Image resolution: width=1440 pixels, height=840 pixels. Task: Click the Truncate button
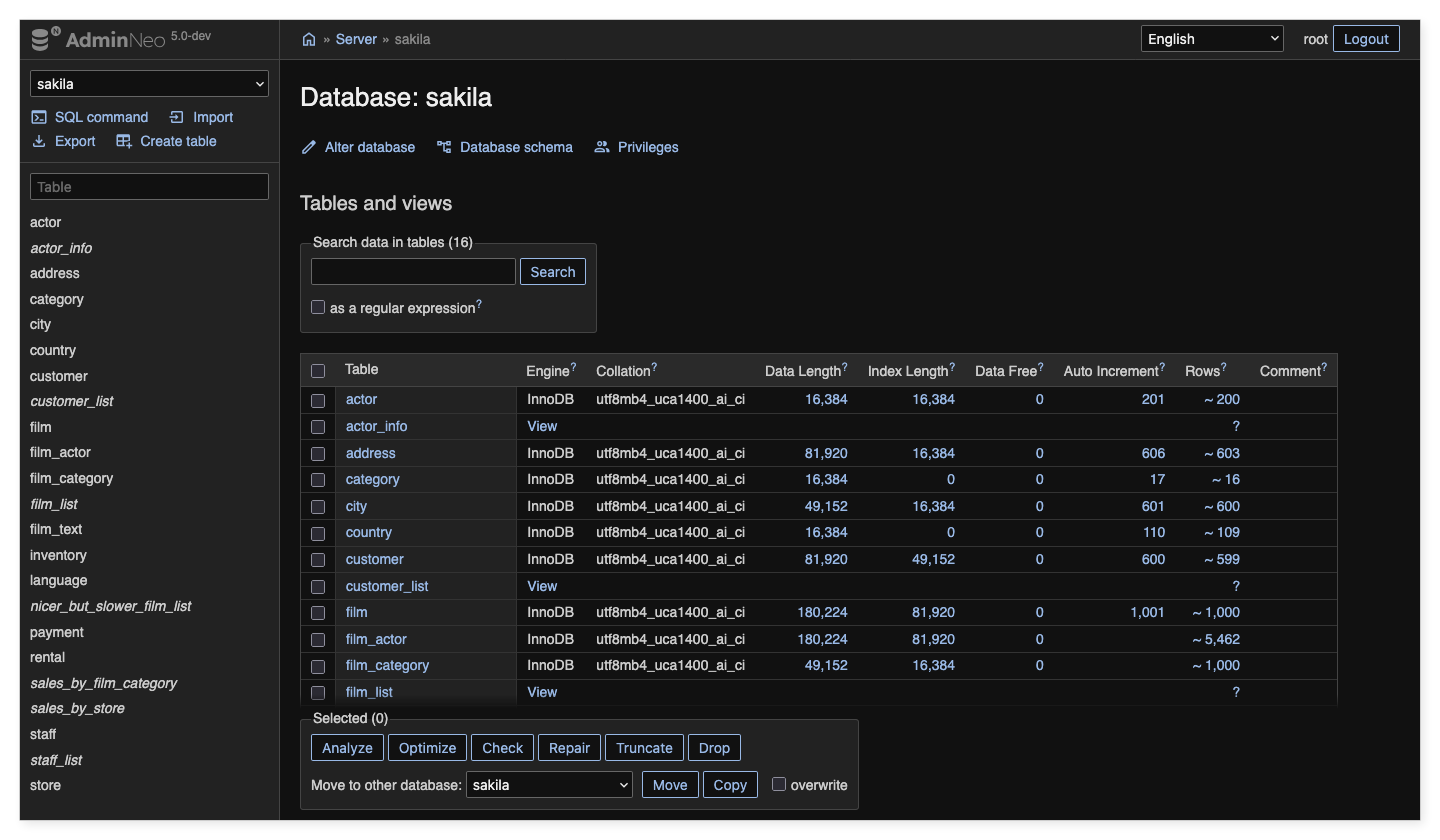[644, 748]
